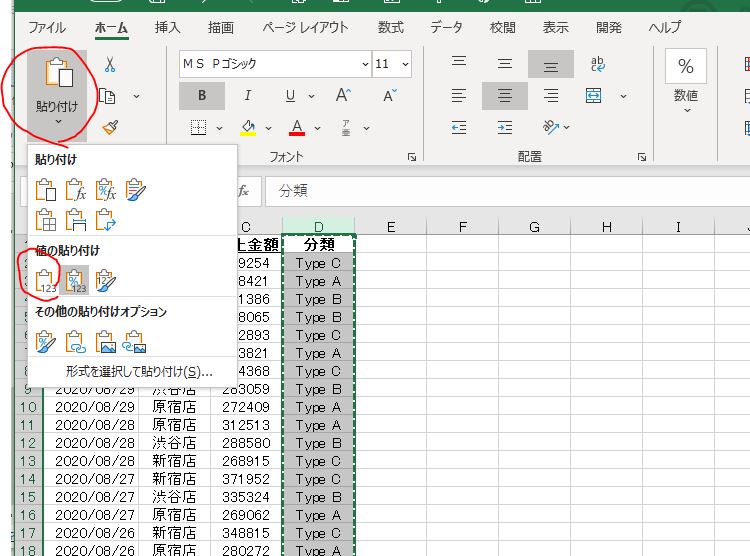Open the font name dropdown
The width and height of the screenshot is (750, 556).
coord(363,64)
